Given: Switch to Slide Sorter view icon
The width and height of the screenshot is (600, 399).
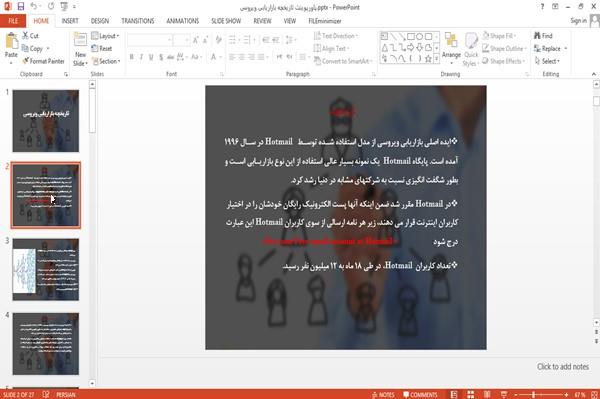Looking at the screenshot, I should (470, 394).
